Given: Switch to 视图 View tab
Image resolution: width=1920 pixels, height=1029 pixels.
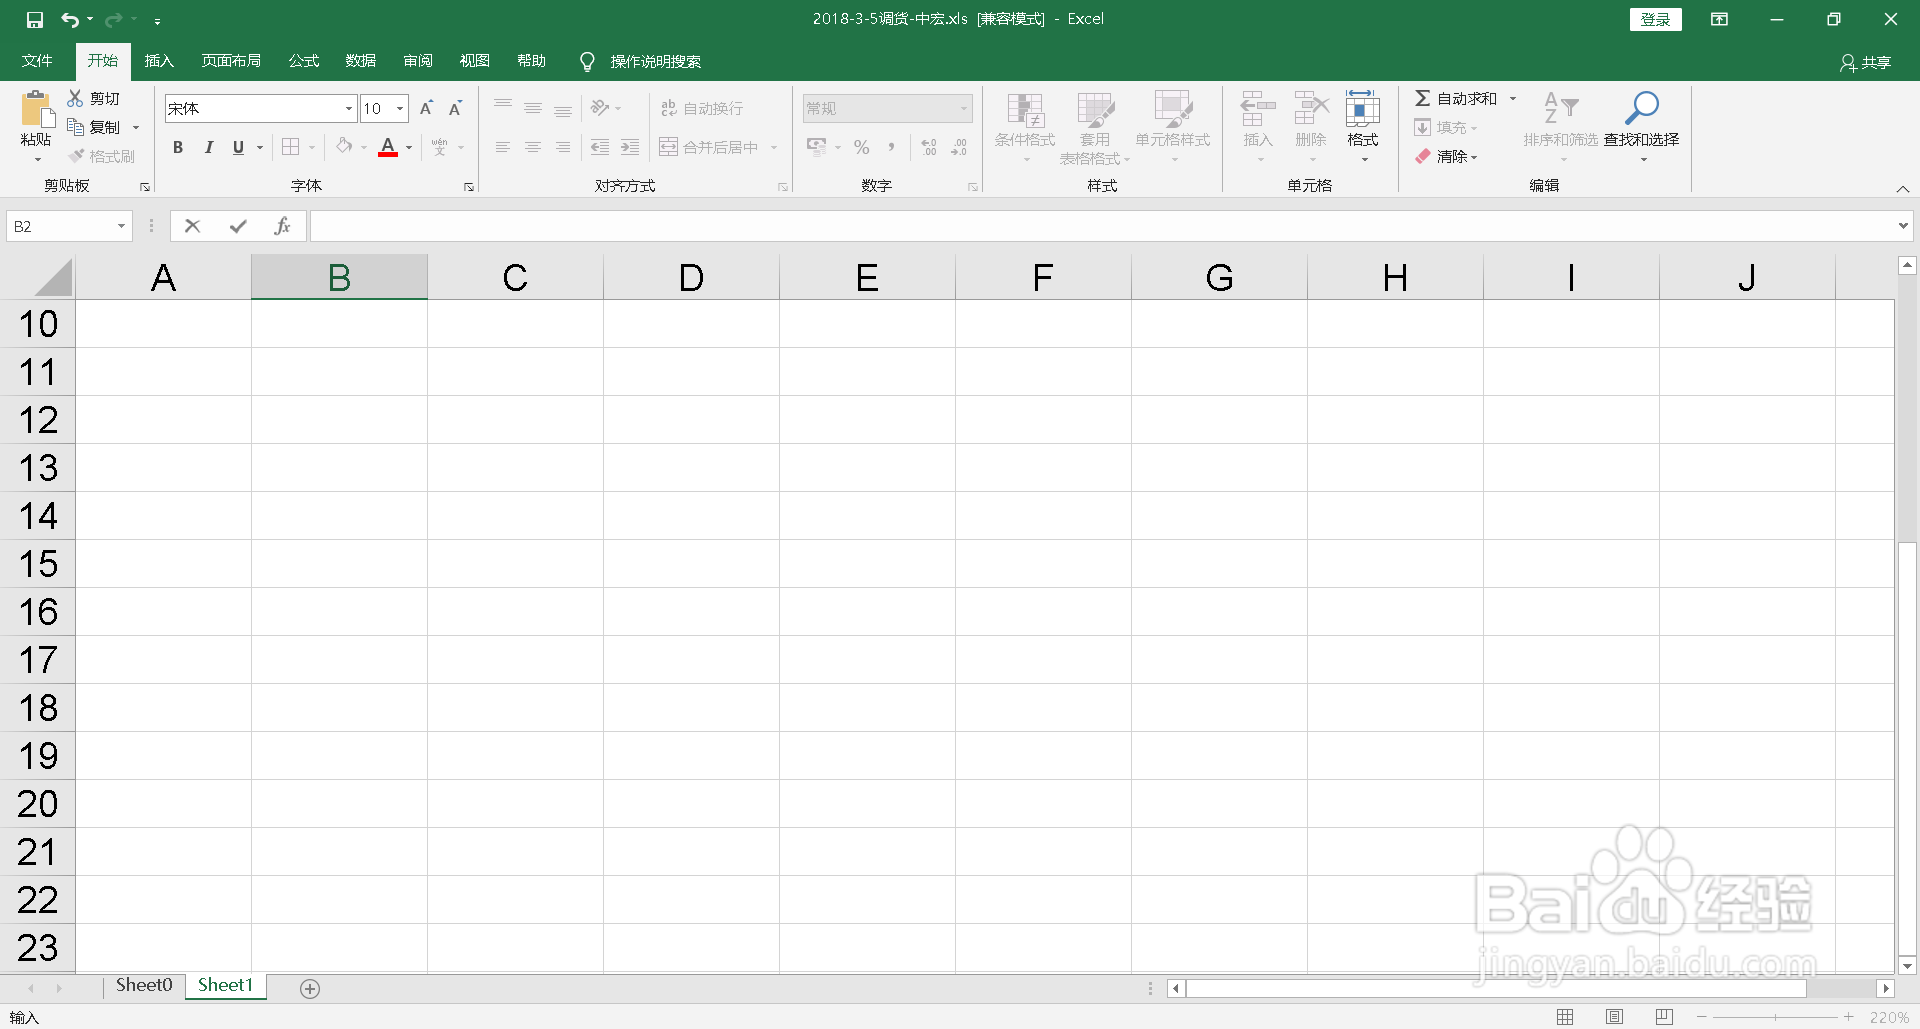Looking at the screenshot, I should pyautogui.click(x=475, y=61).
